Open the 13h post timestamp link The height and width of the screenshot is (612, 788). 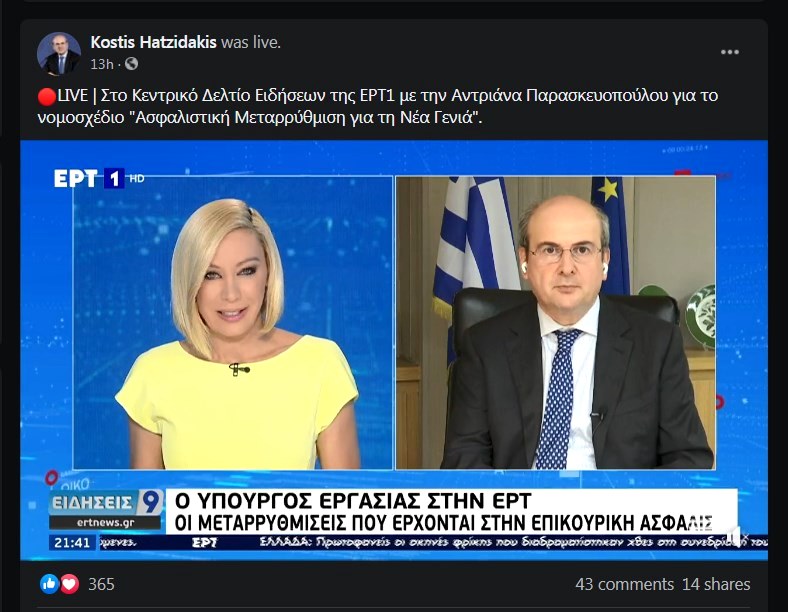point(102,64)
